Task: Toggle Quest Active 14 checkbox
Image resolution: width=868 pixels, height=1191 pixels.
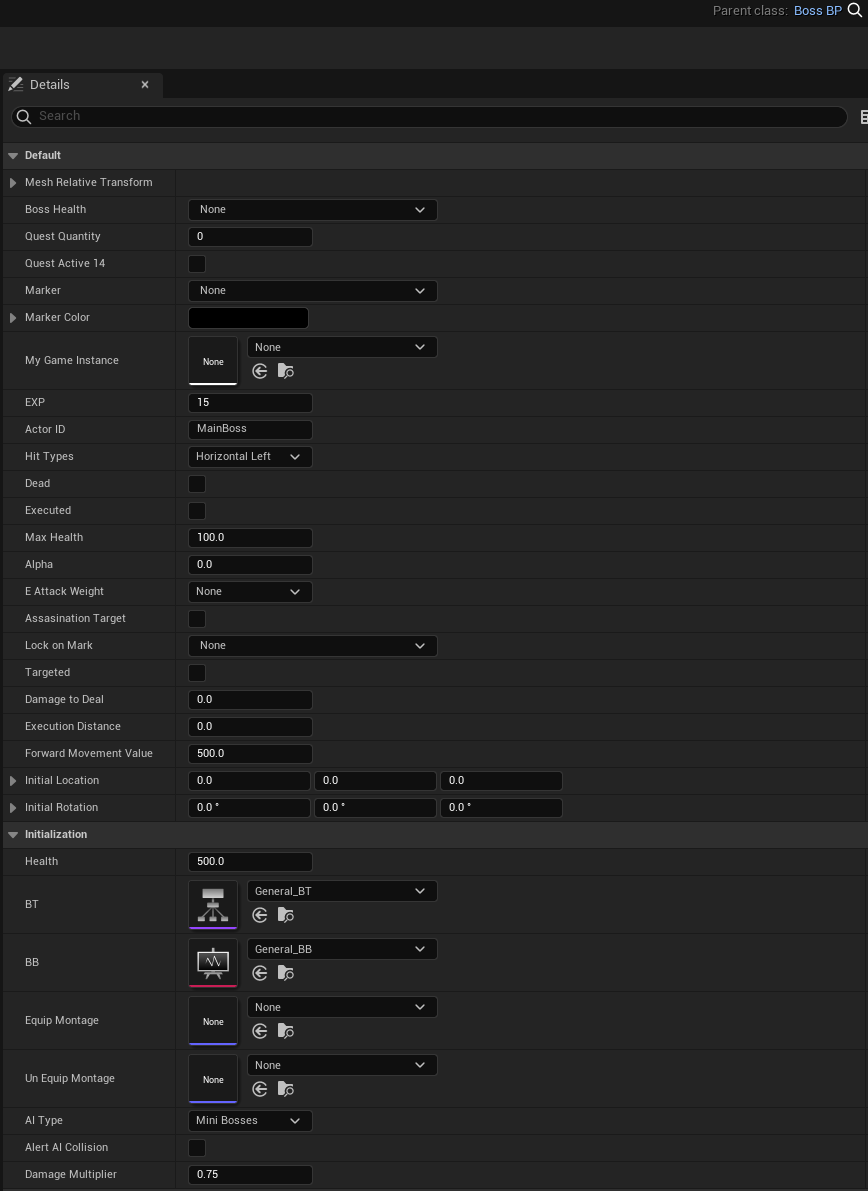Action: pyautogui.click(x=197, y=264)
